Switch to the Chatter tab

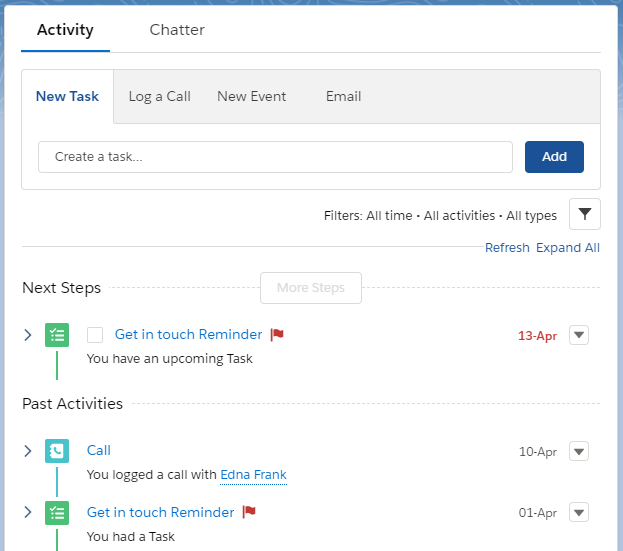point(177,30)
